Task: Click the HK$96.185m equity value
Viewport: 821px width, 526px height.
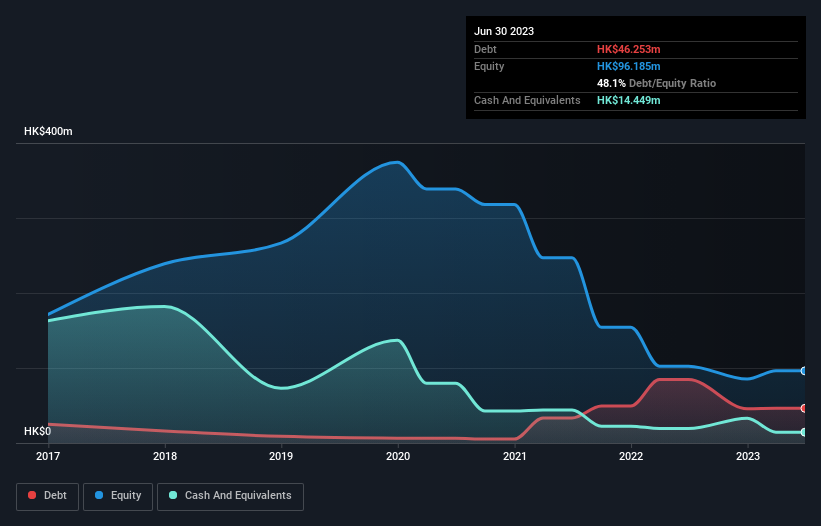Action: click(x=628, y=66)
